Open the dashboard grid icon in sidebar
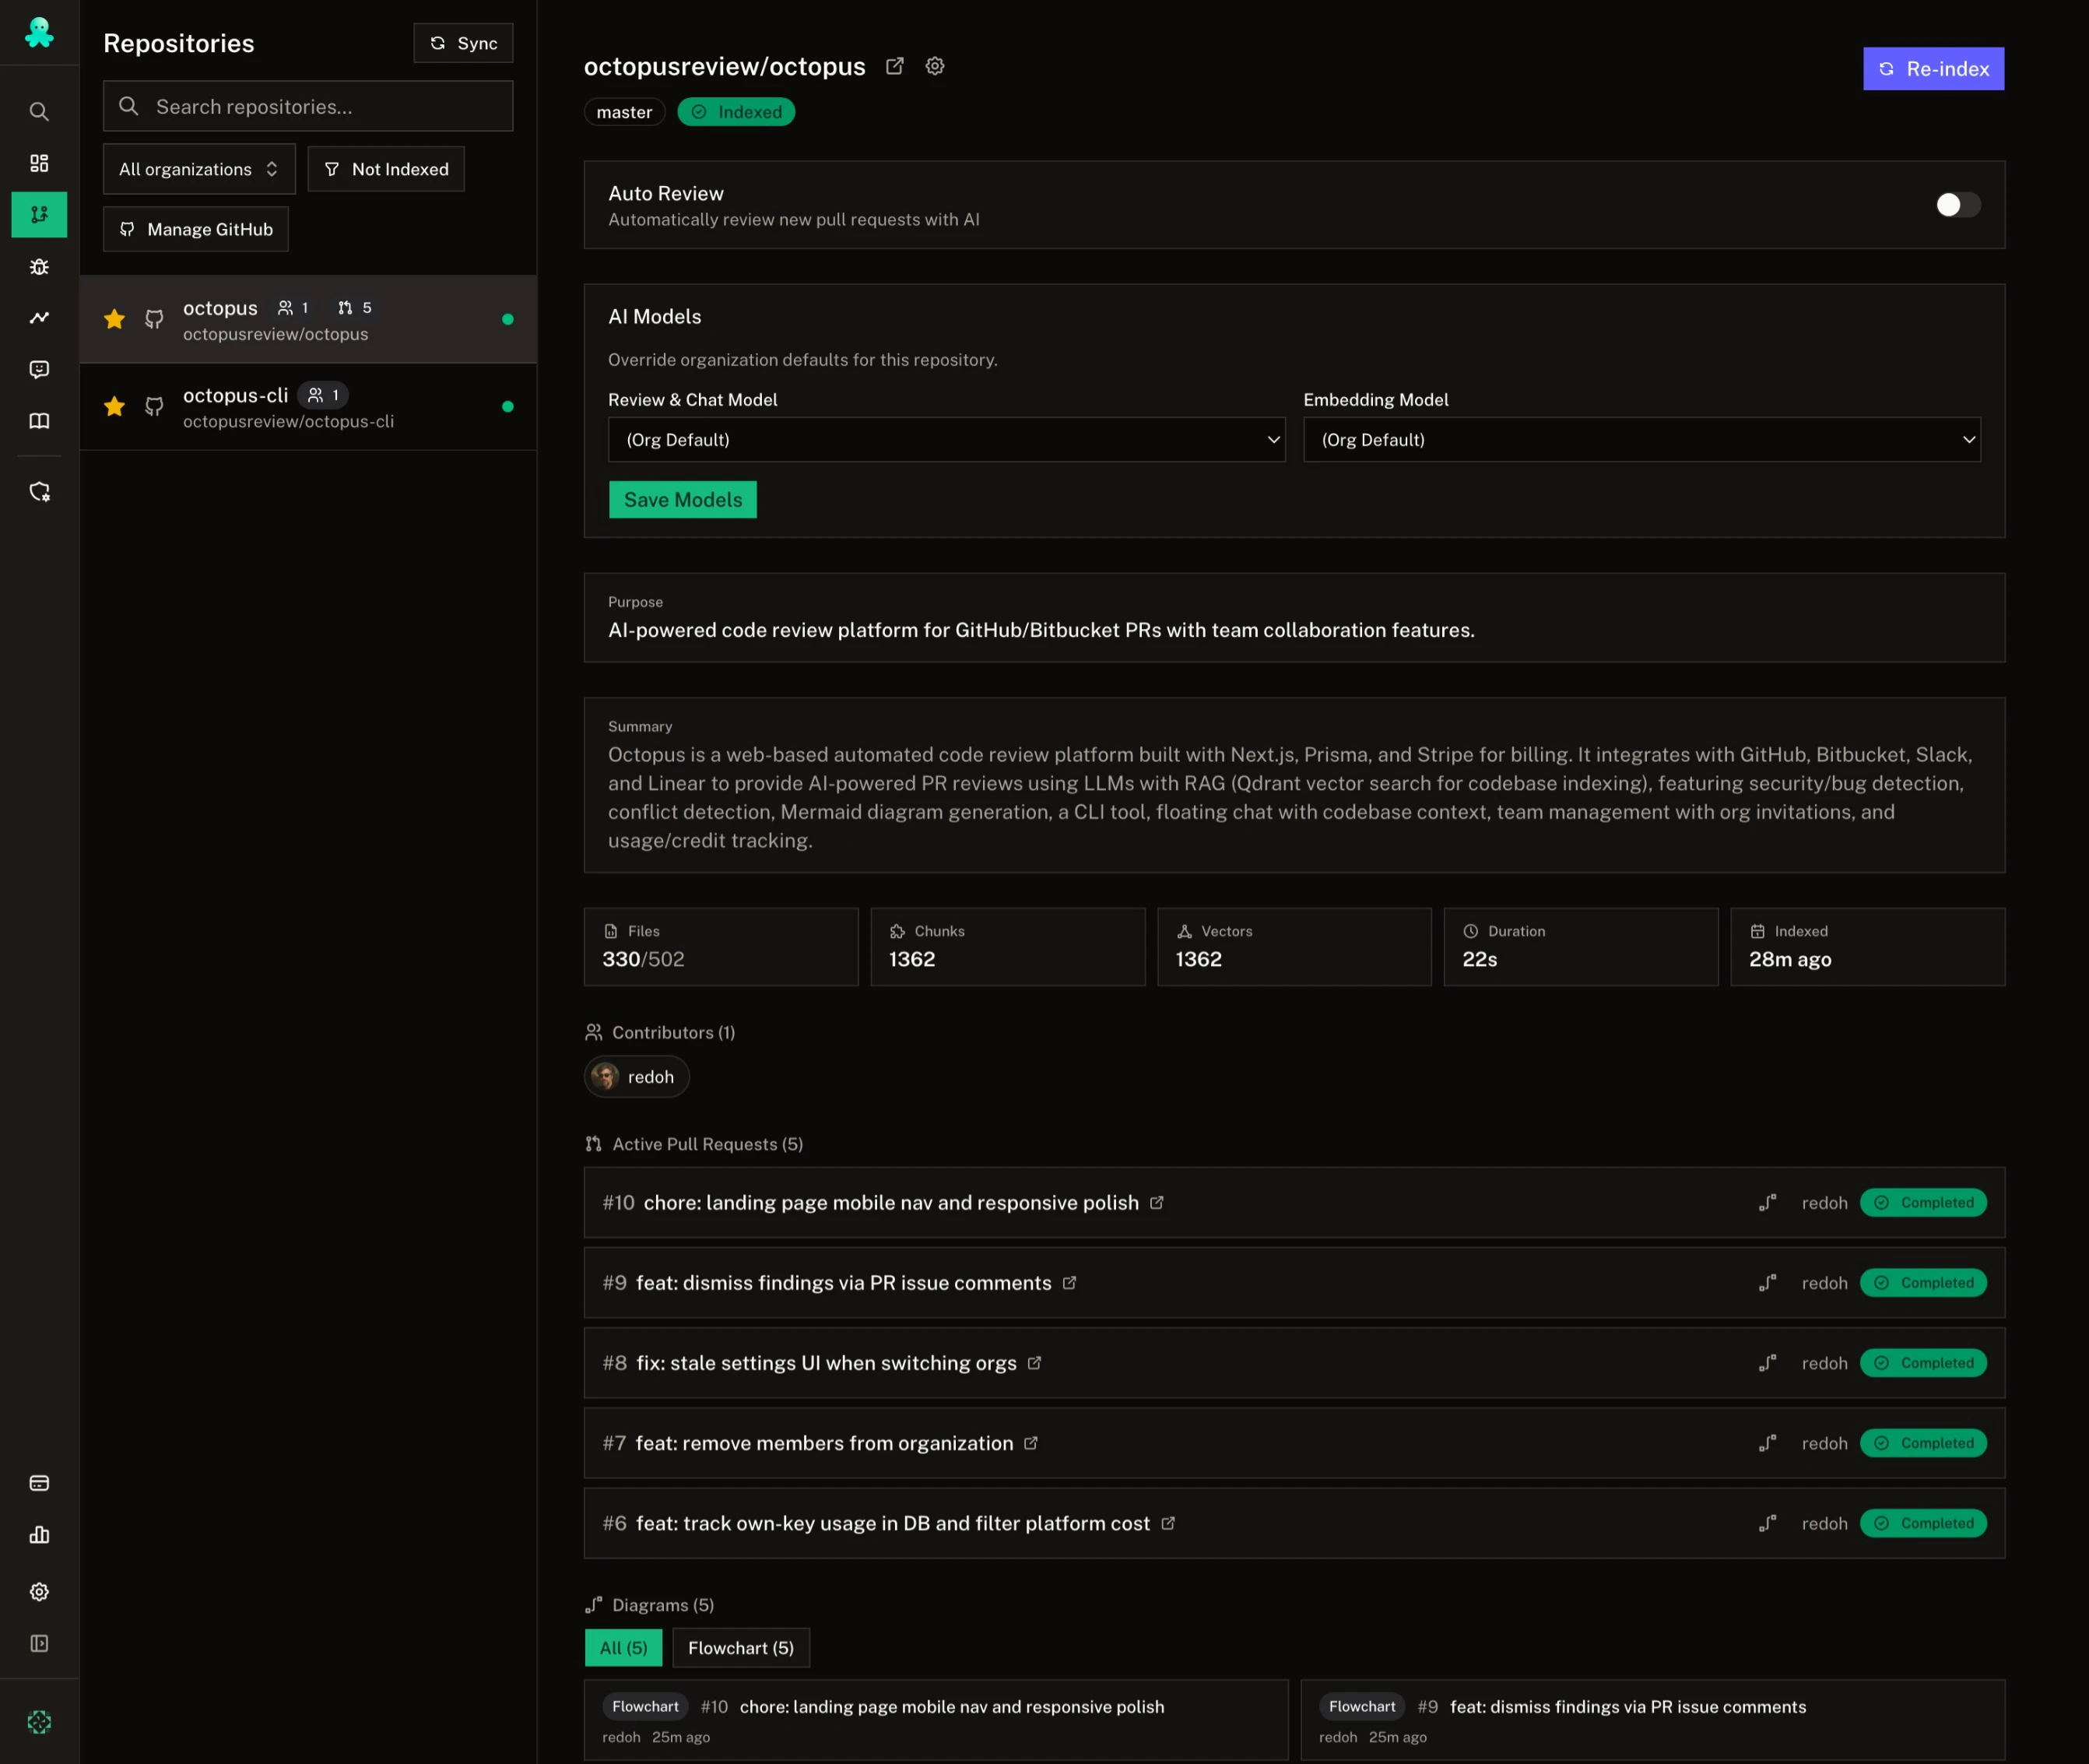Image resolution: width=2089 pixels, height=1764 pixels. (39, 163)
